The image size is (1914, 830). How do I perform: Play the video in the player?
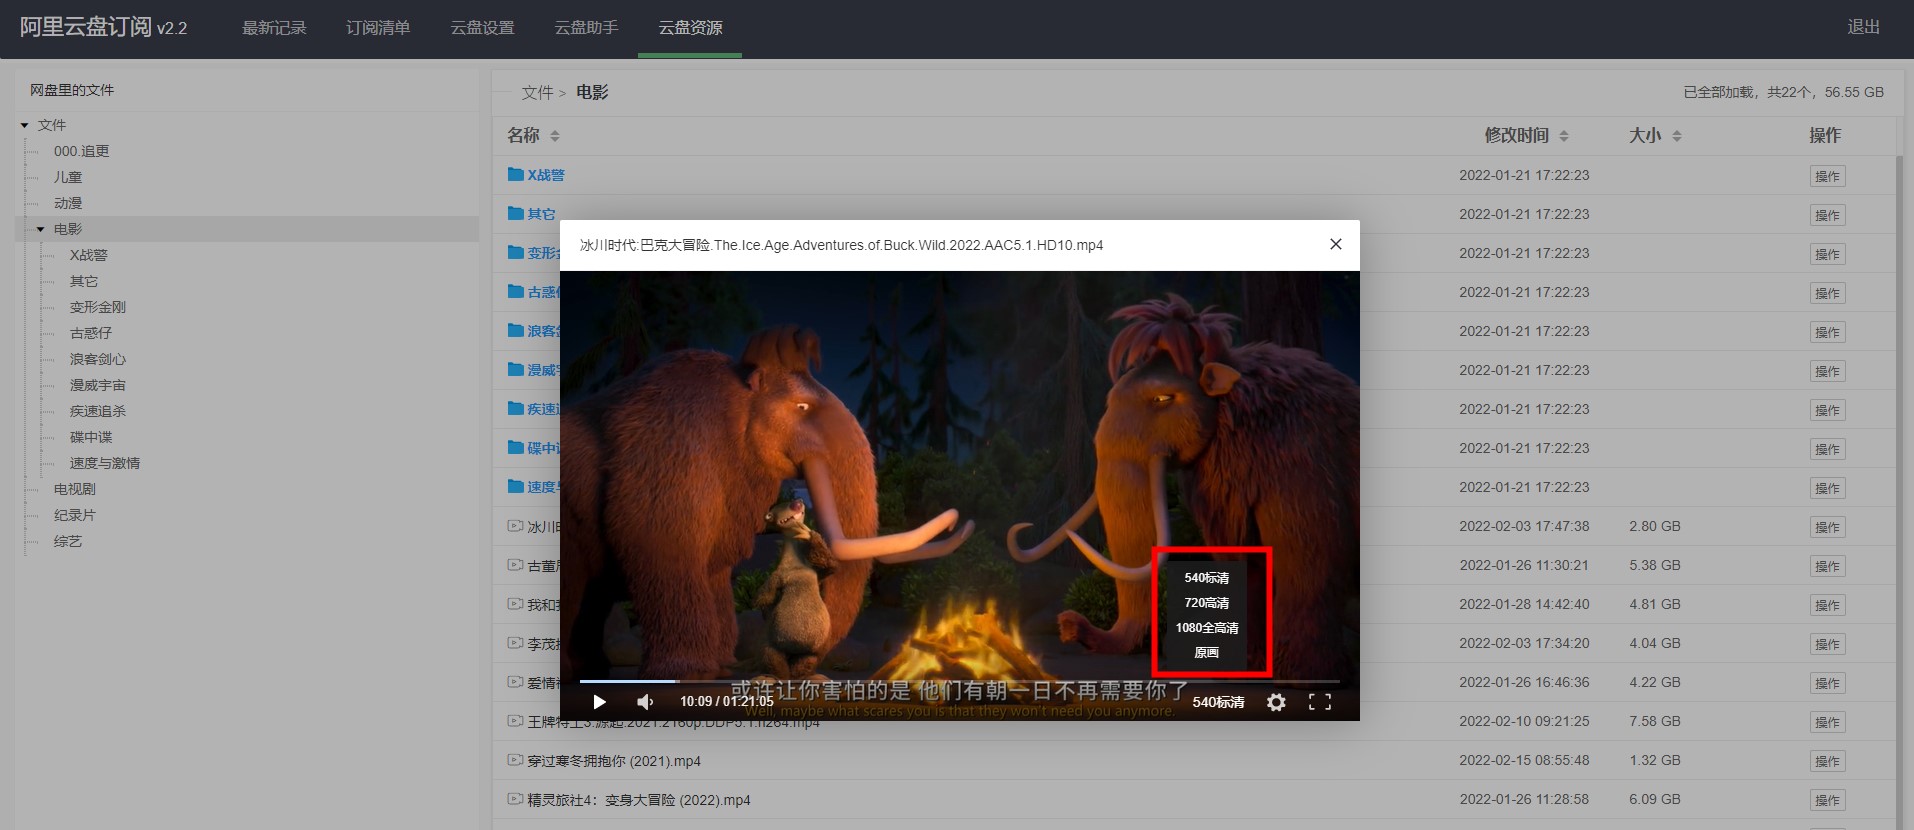coord(599,702)
